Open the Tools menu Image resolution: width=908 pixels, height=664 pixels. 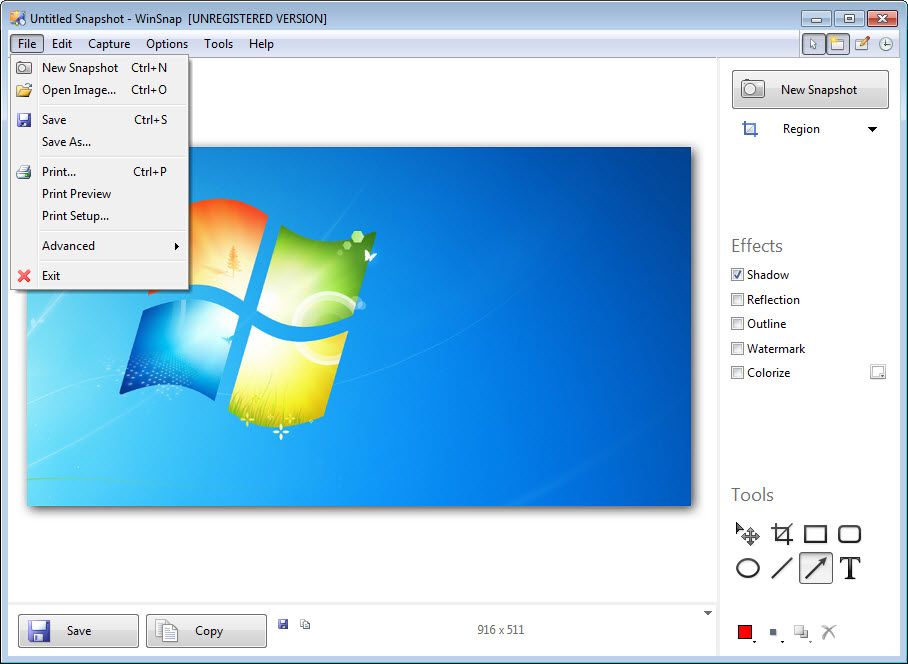pos(218,44)
